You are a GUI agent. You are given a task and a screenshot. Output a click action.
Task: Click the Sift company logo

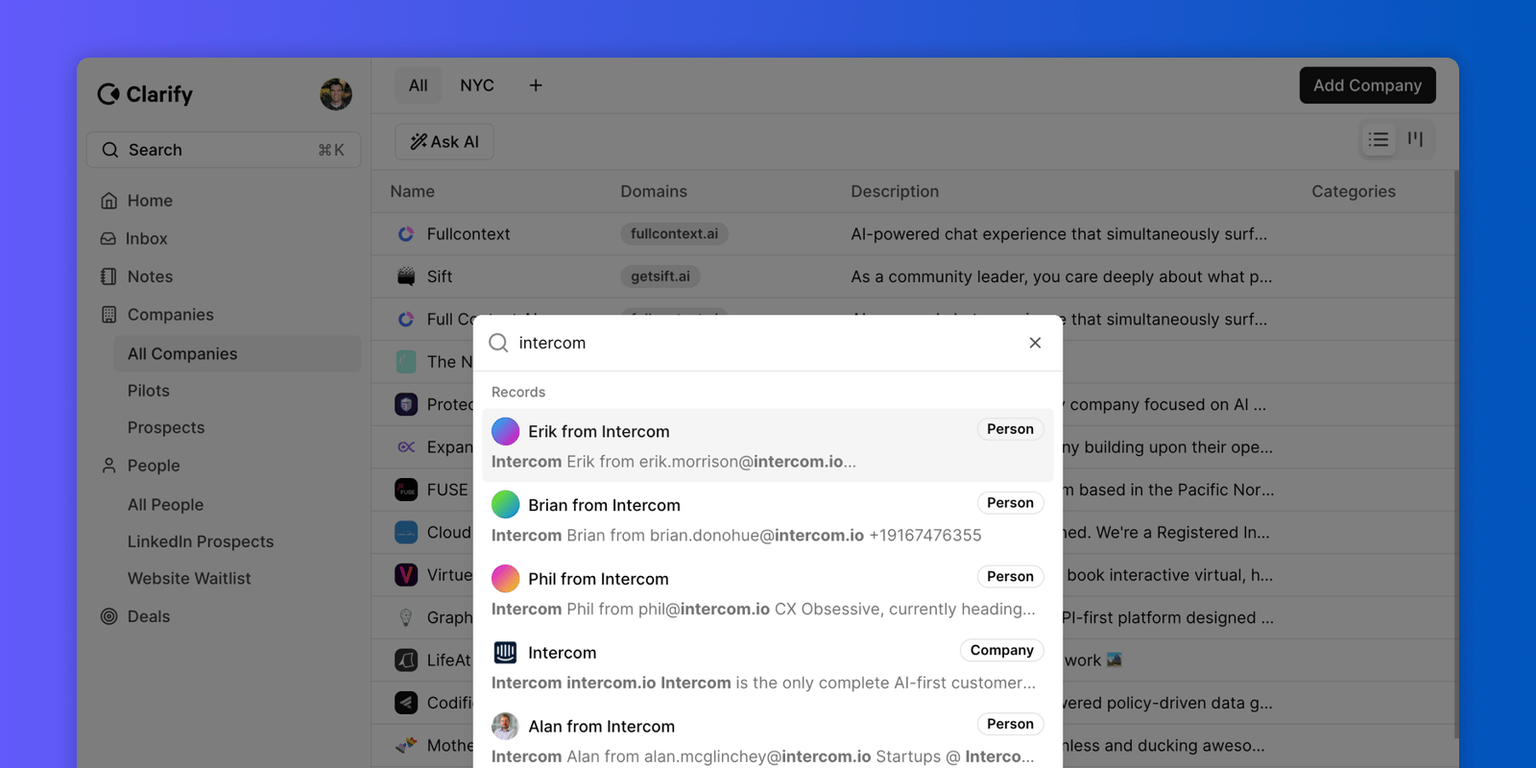coord(406,277)
